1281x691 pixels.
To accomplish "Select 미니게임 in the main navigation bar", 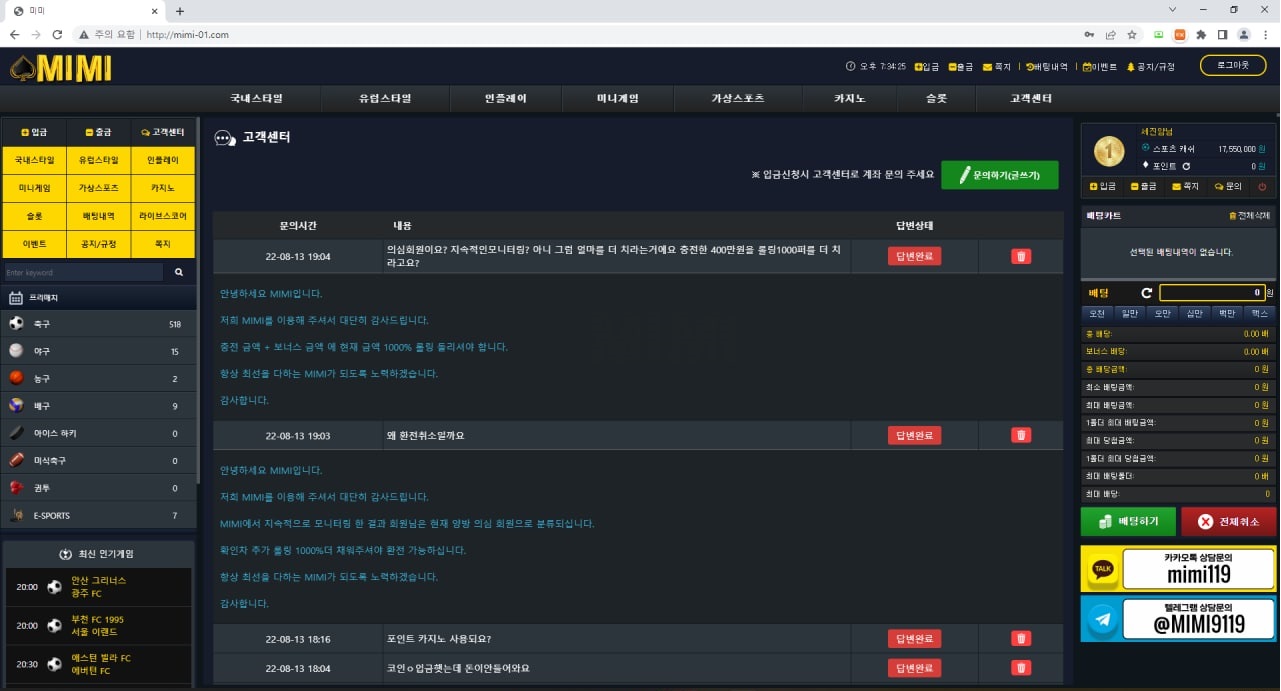I will click(x=618, y=99).
